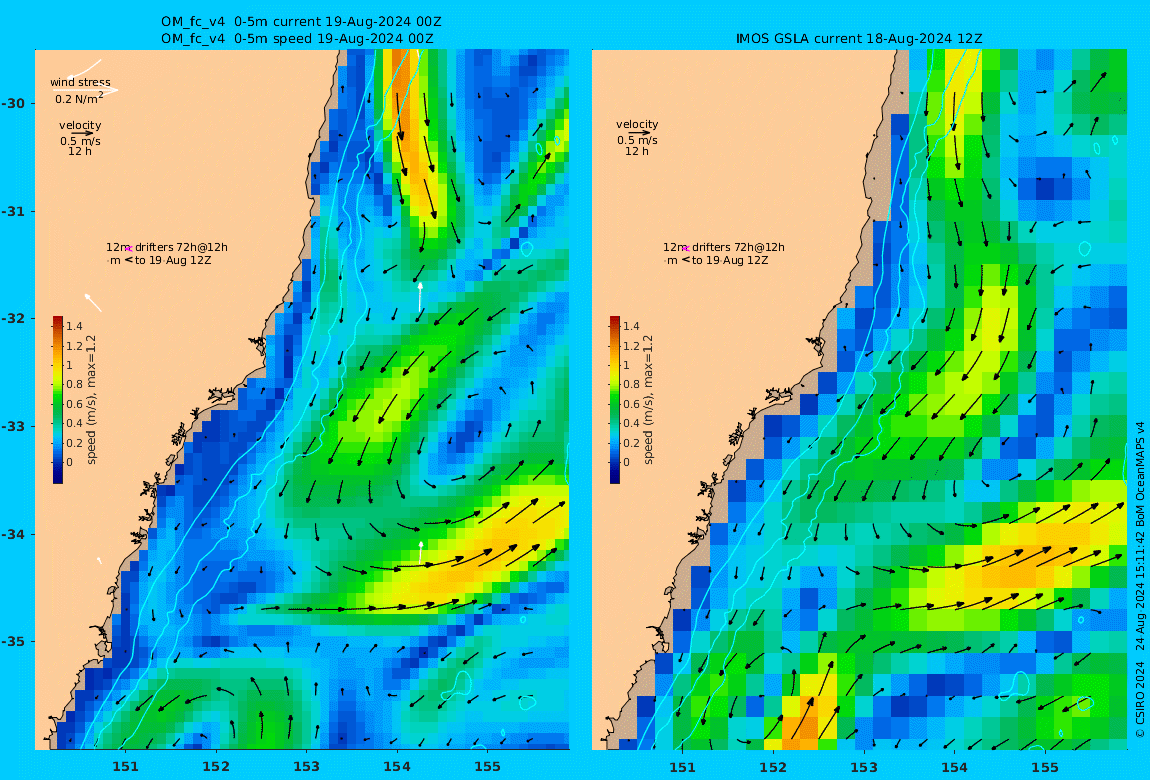Click the white upward arrow near 154, -34 in left map
Viewport: 1150px width, 780px height.
(x=421, y=551)
